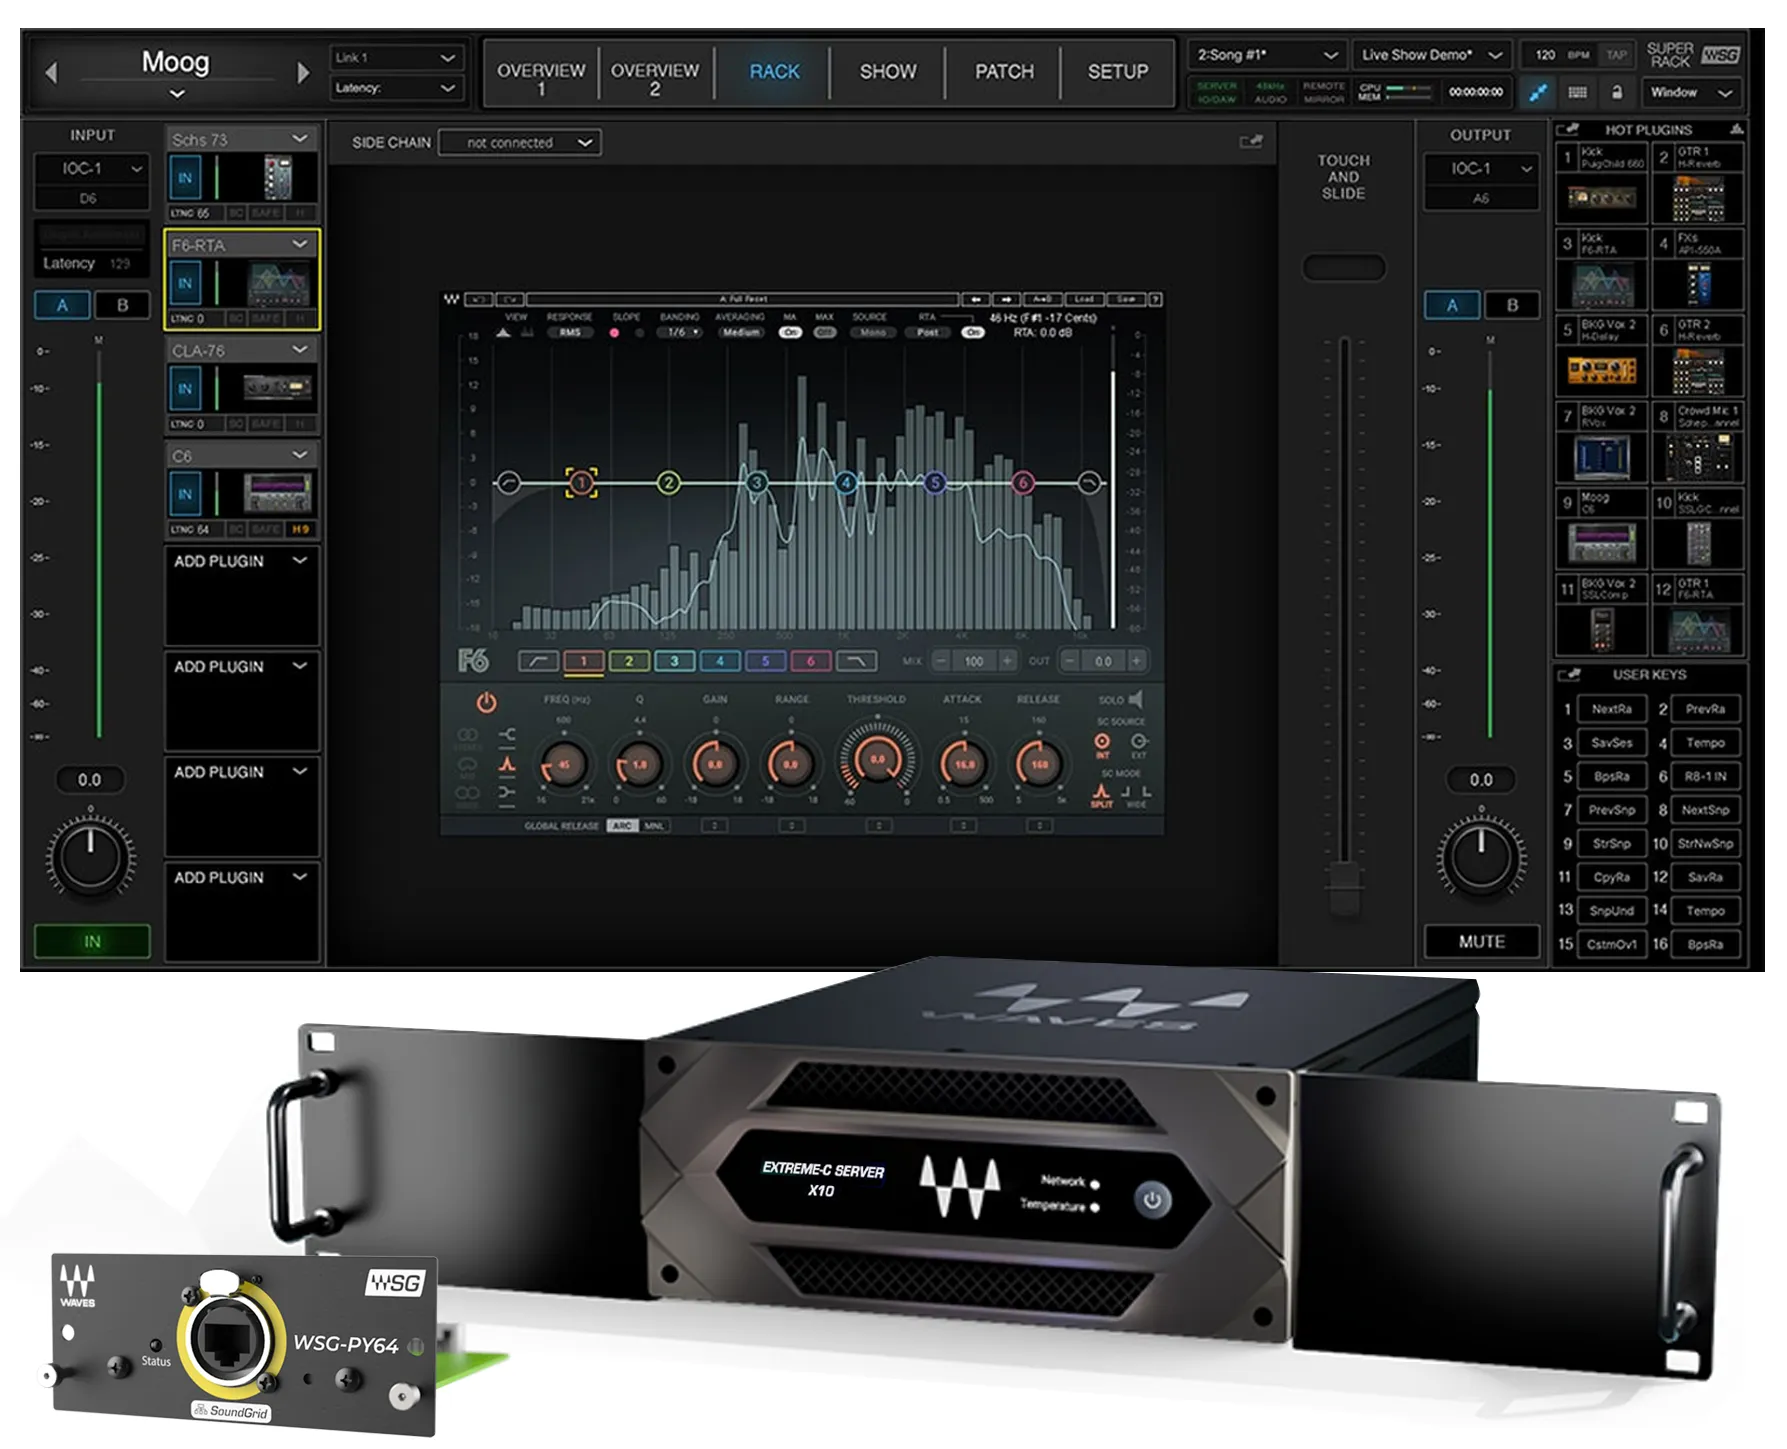Image resolution: width=1787 pixels, height=1449 pixels.
Task: Click the first ADD PLUGIN slot
Action: (x=241, y=596)
